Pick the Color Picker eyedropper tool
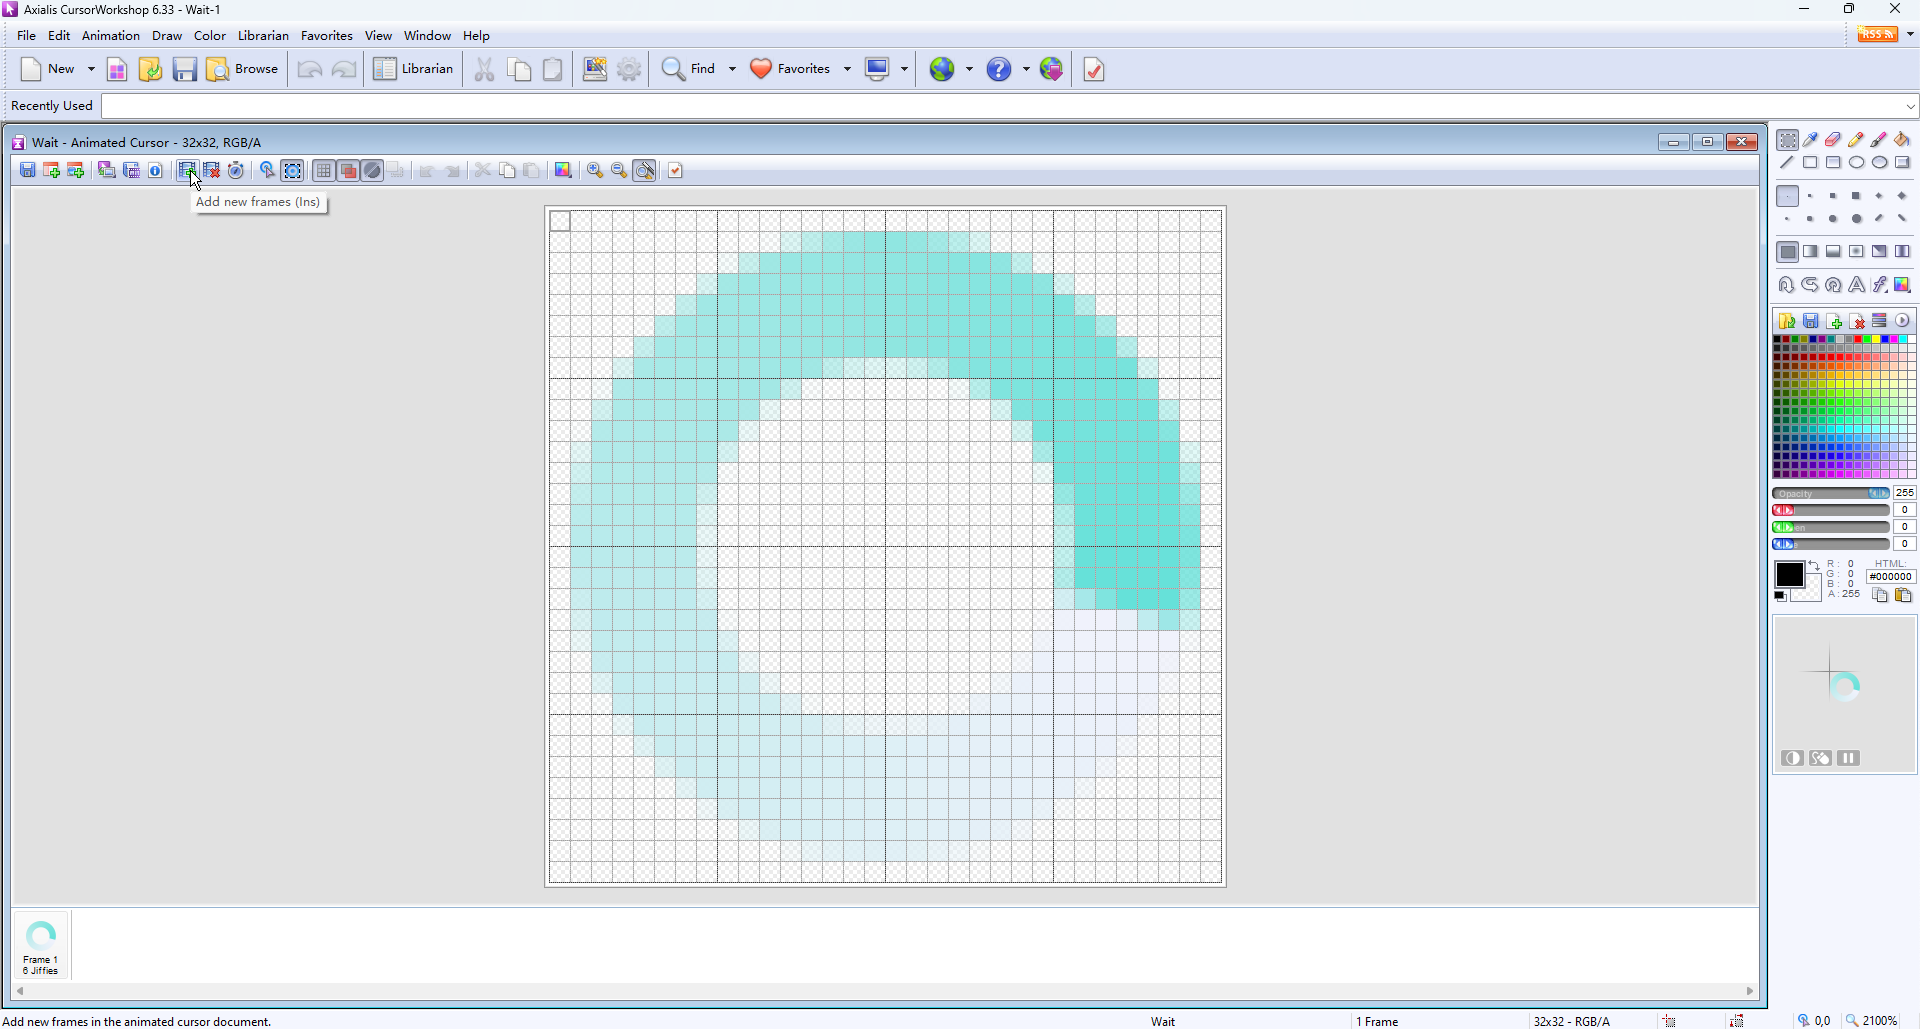Image resolution: width=1920 pixels, height=1029 pixels. click(1811, 140)
